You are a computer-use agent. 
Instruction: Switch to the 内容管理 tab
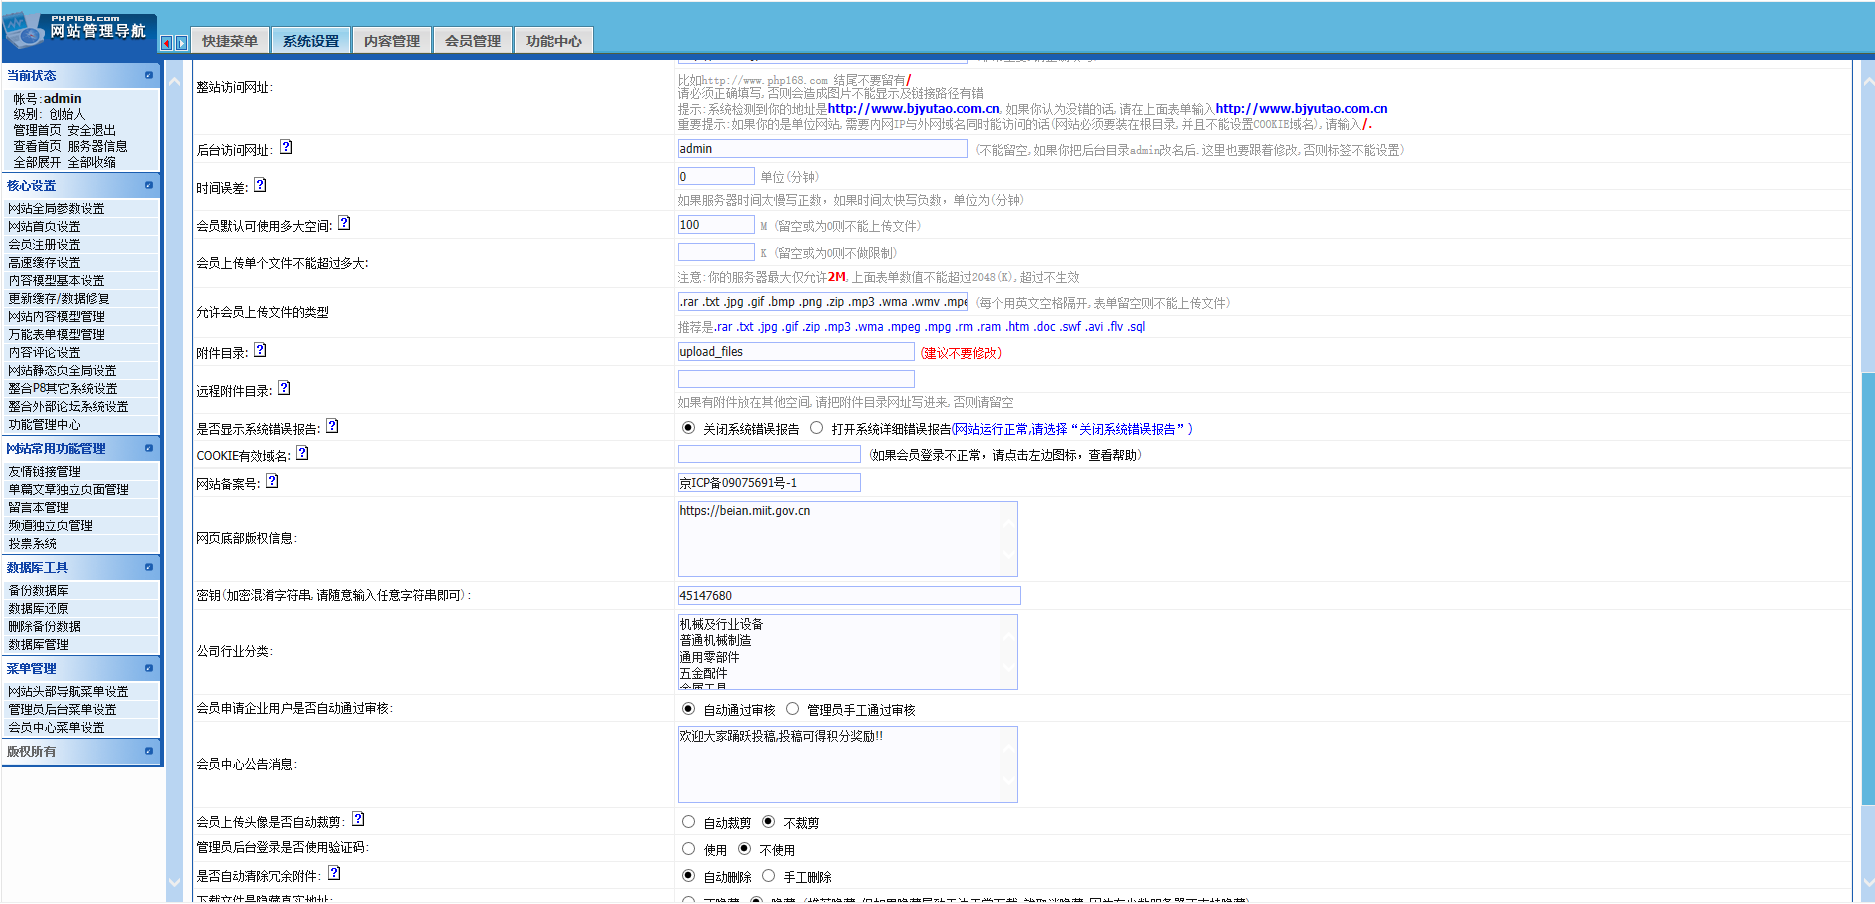pos(392,41)
